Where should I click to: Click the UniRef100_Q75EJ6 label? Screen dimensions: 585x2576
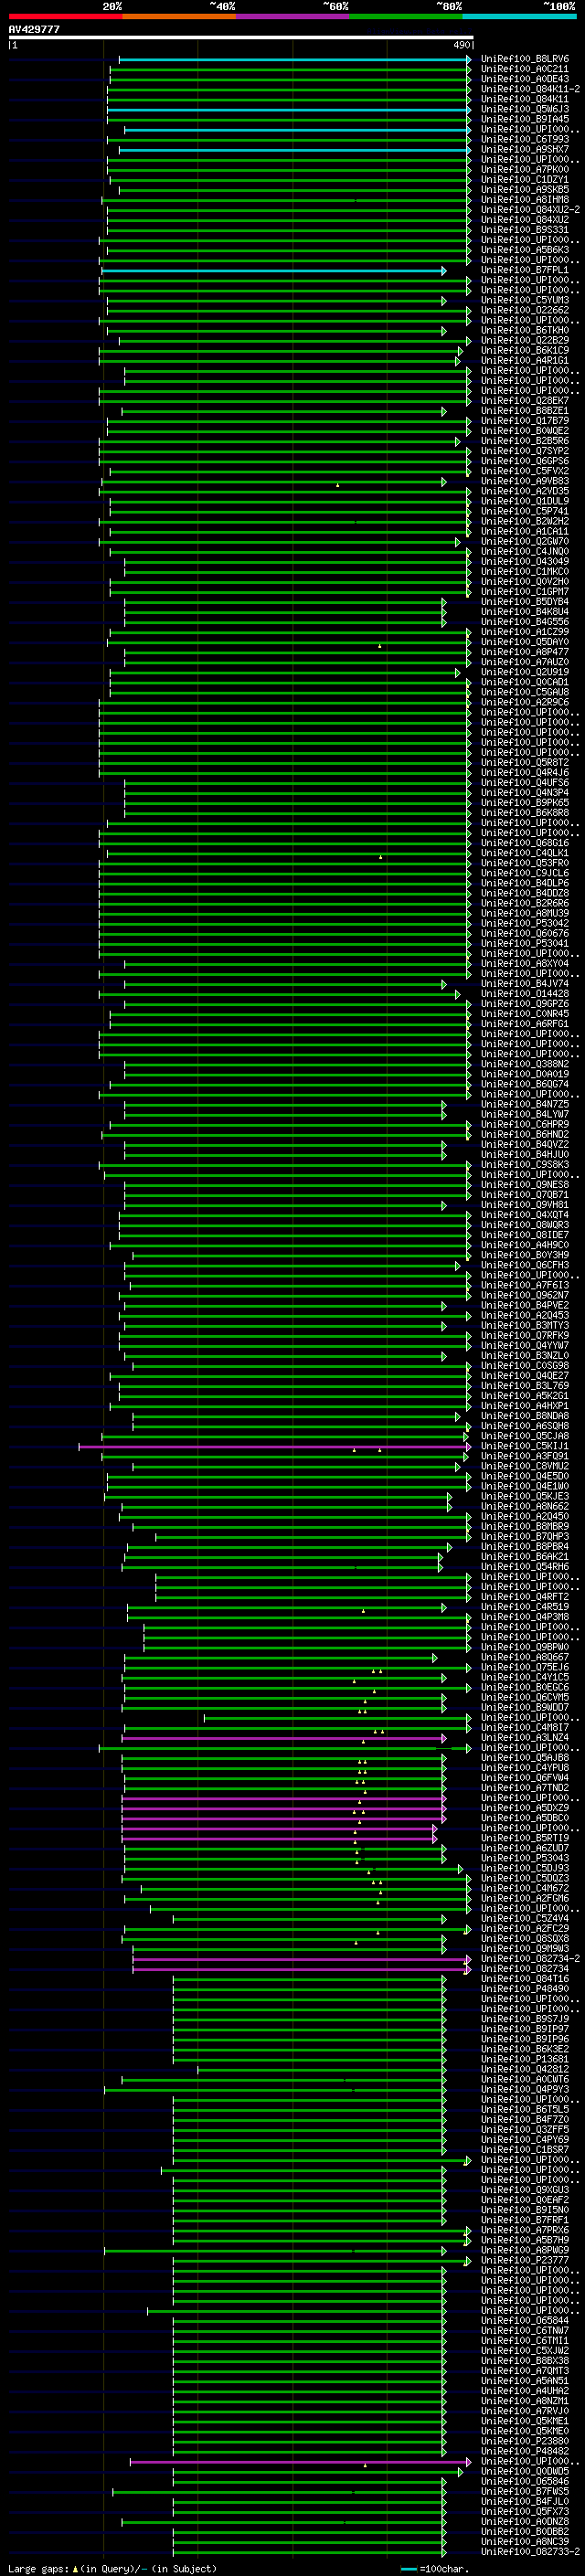[524, 1667]
